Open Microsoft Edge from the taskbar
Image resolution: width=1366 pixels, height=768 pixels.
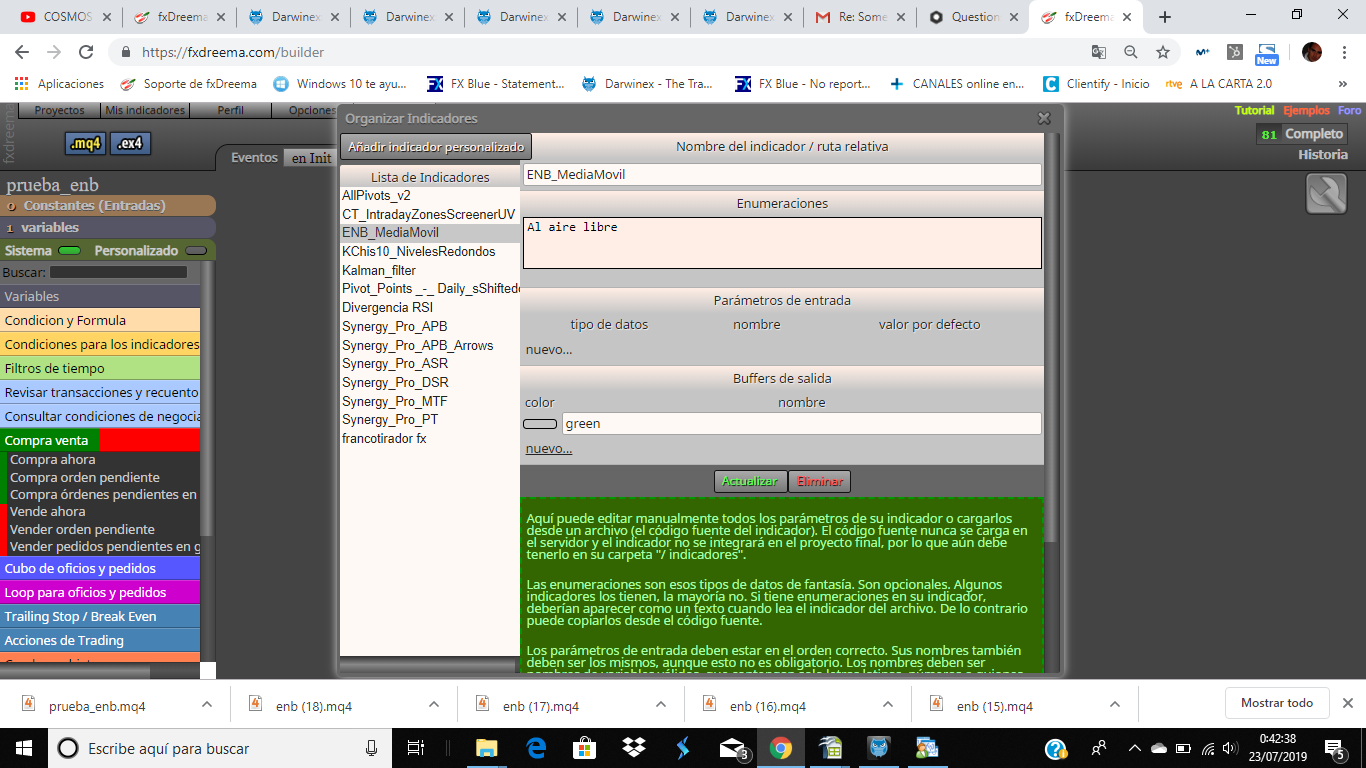click(x=535, y=748)
